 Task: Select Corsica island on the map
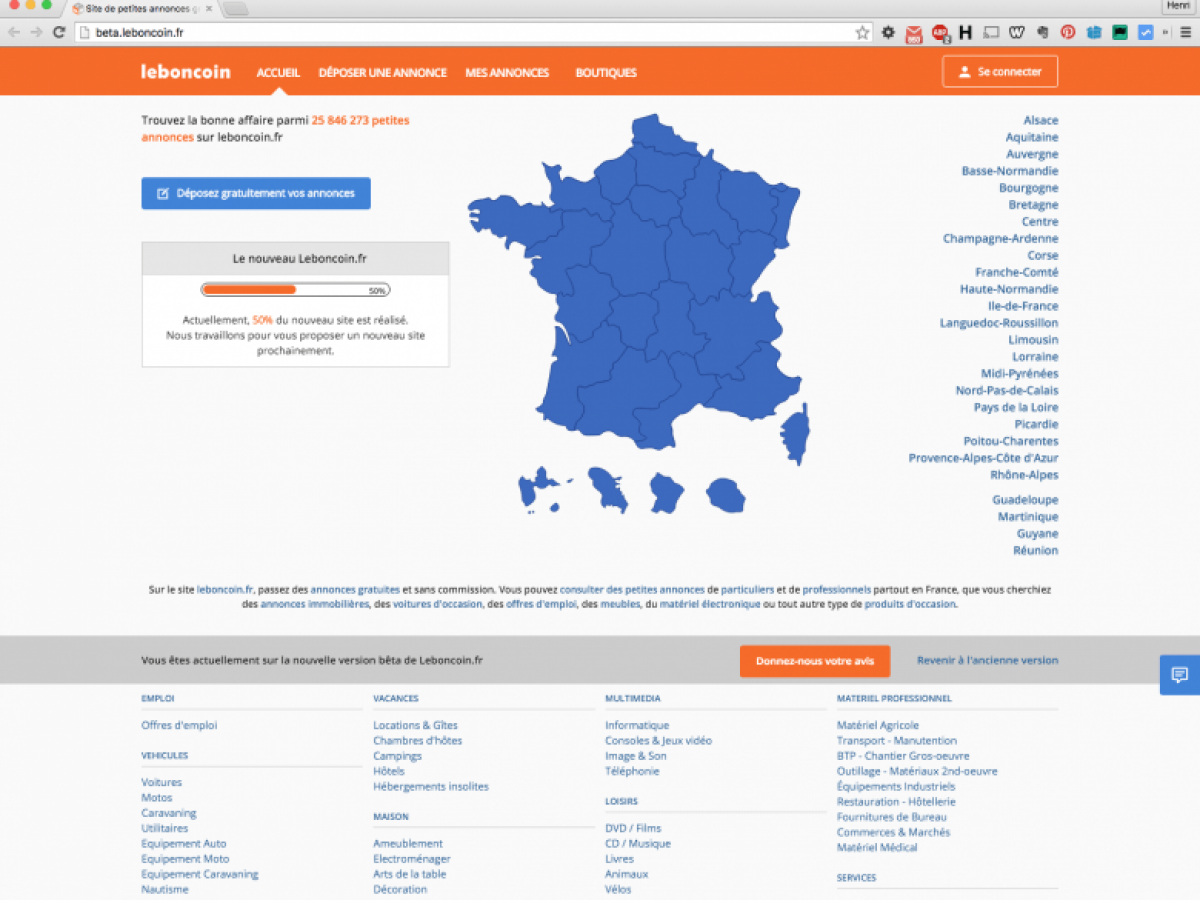point(796,434)
